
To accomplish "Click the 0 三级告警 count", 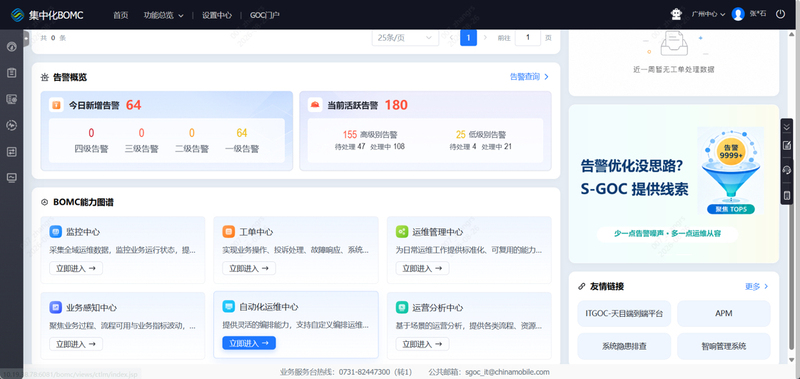I will 141,133.
